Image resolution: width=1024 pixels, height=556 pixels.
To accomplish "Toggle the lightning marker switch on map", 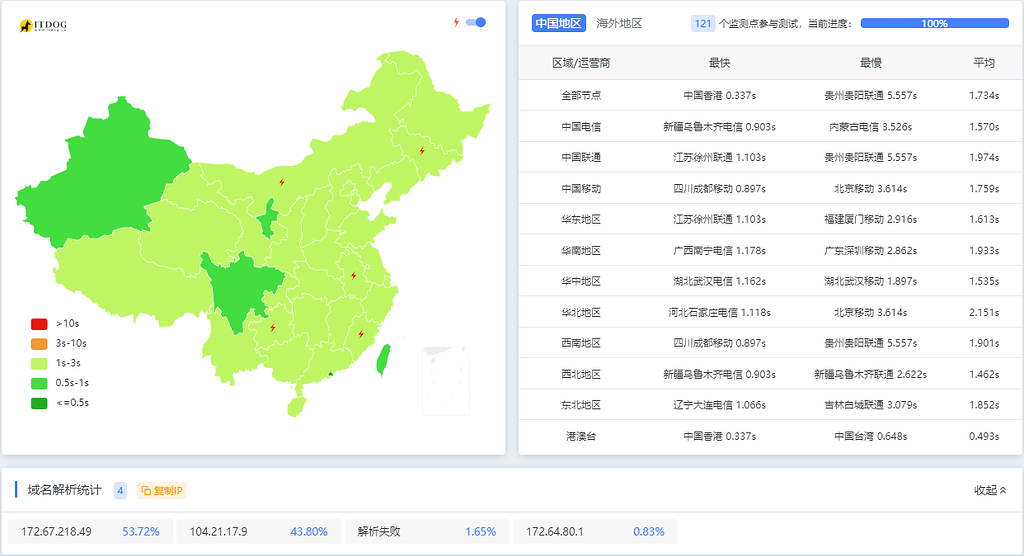I will [x=476, y=22].
